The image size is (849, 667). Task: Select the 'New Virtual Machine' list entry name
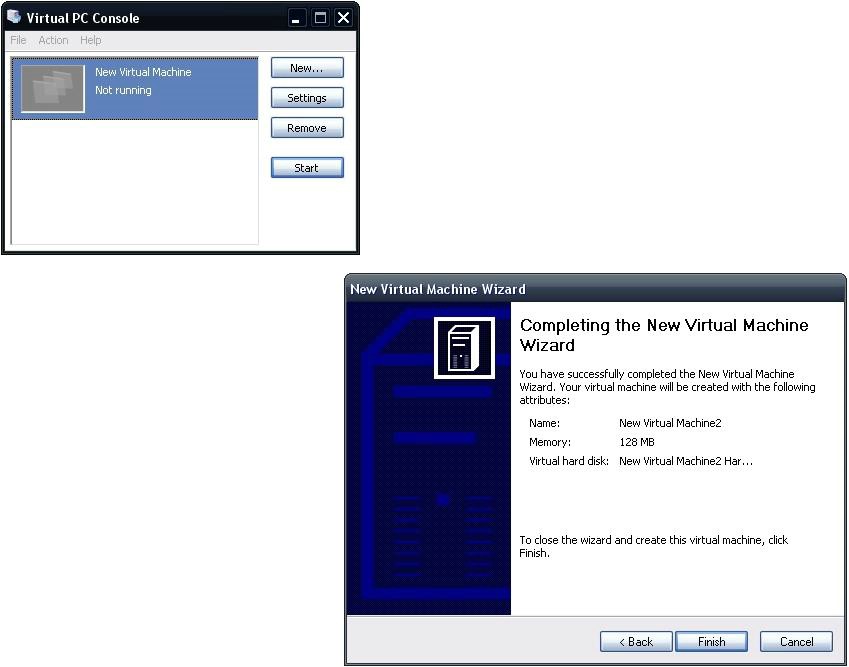(x=143, y=72)
